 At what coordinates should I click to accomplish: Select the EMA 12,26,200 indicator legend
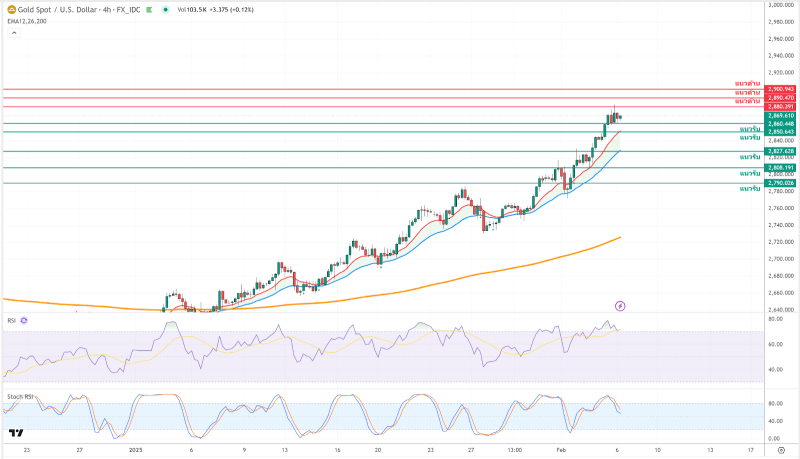coord(25,20)
